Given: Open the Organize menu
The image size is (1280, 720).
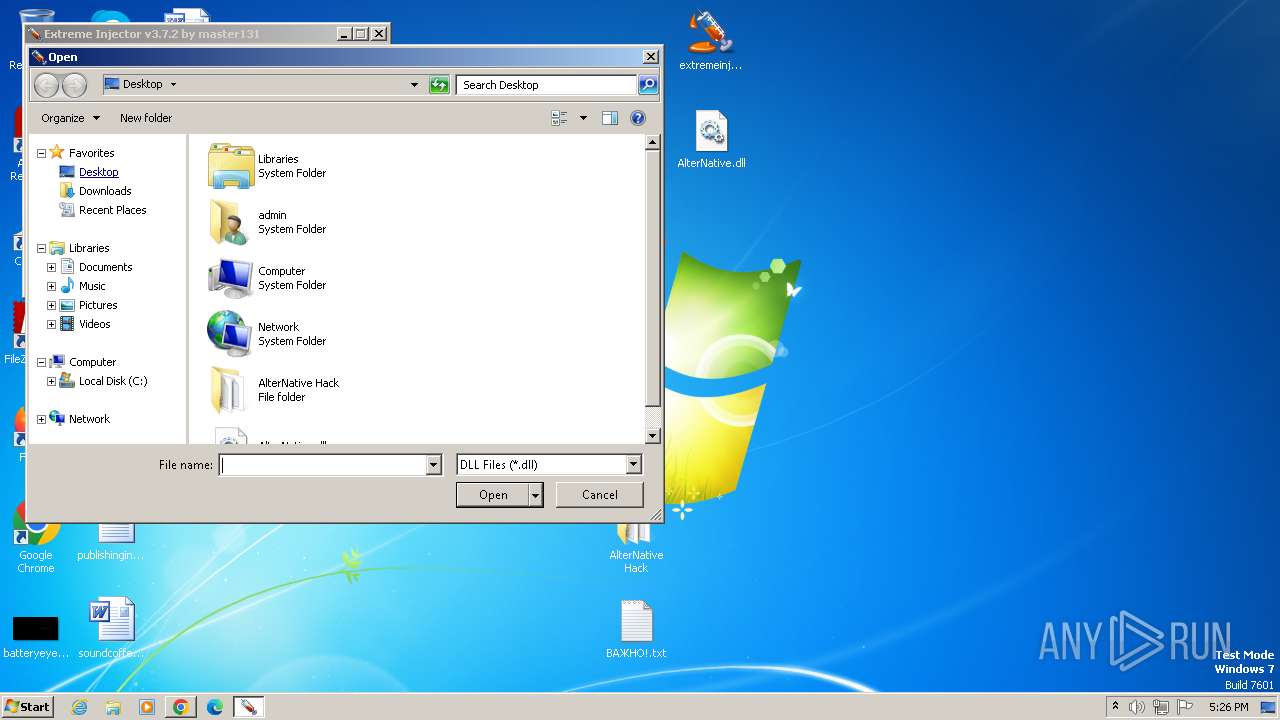Looking at the screenshot, I should point(70,118).
